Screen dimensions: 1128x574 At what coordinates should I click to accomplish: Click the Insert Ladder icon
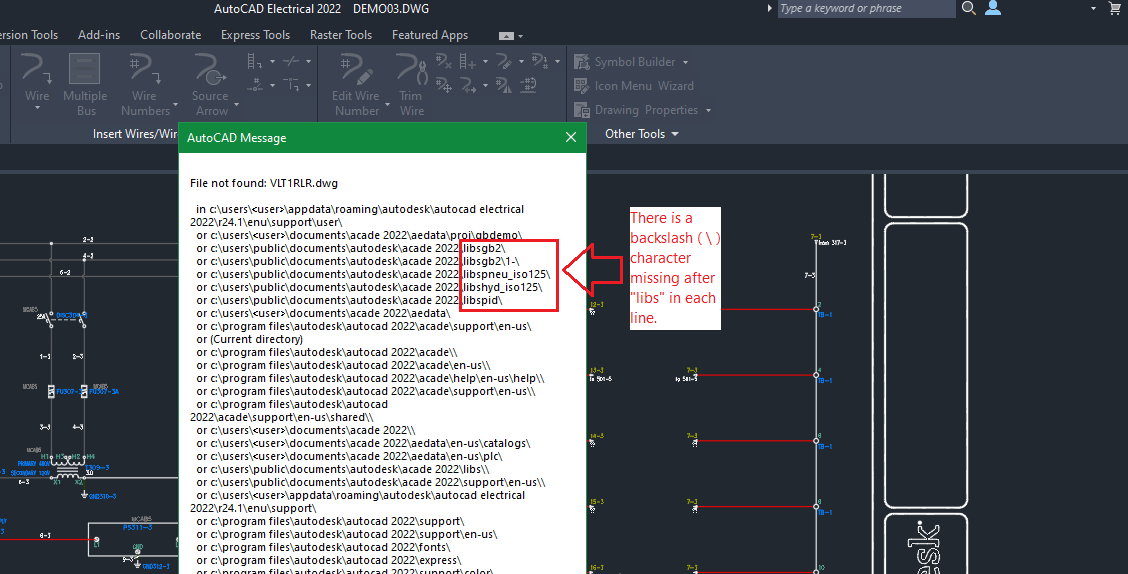click(x=255, y=62)
